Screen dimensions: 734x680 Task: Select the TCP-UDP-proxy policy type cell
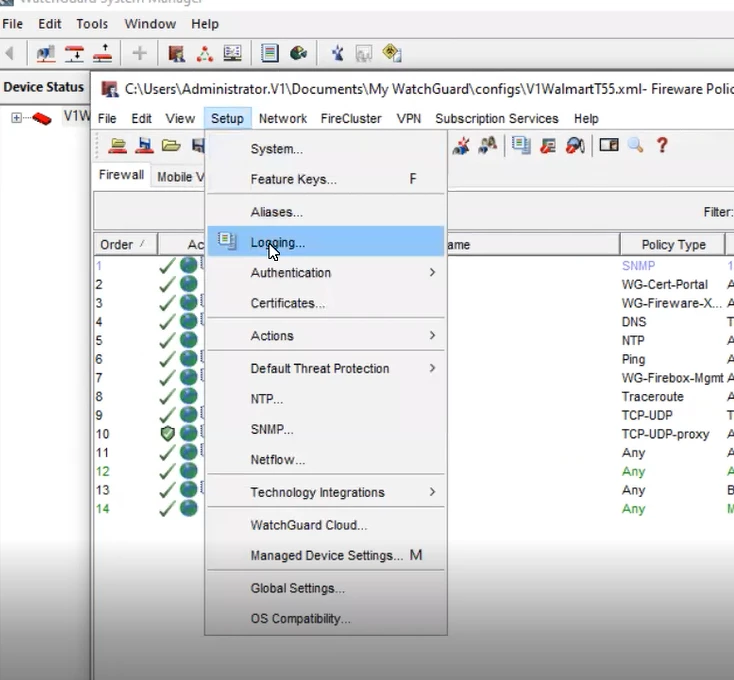pos(665,434)
